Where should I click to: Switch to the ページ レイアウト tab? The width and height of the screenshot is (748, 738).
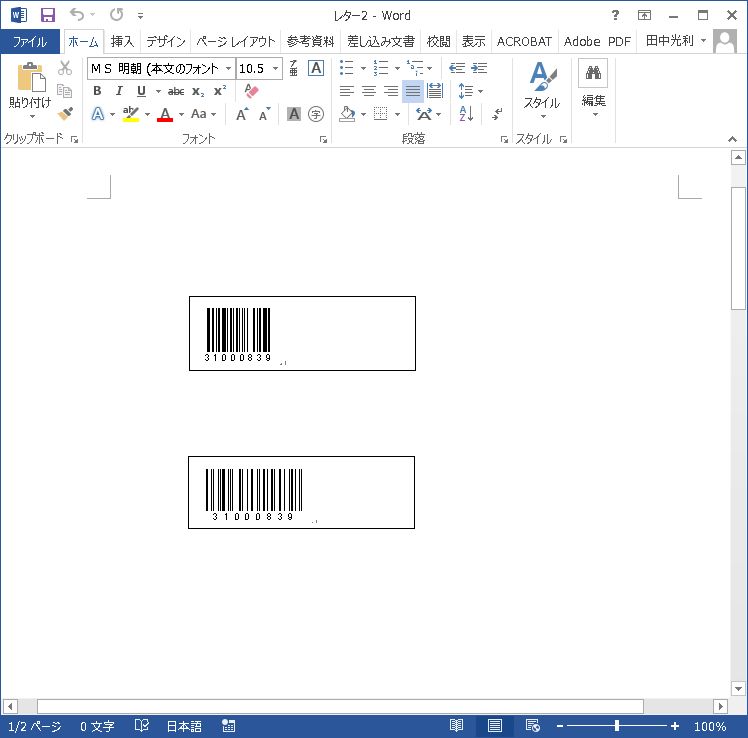(x=236, y=42)
